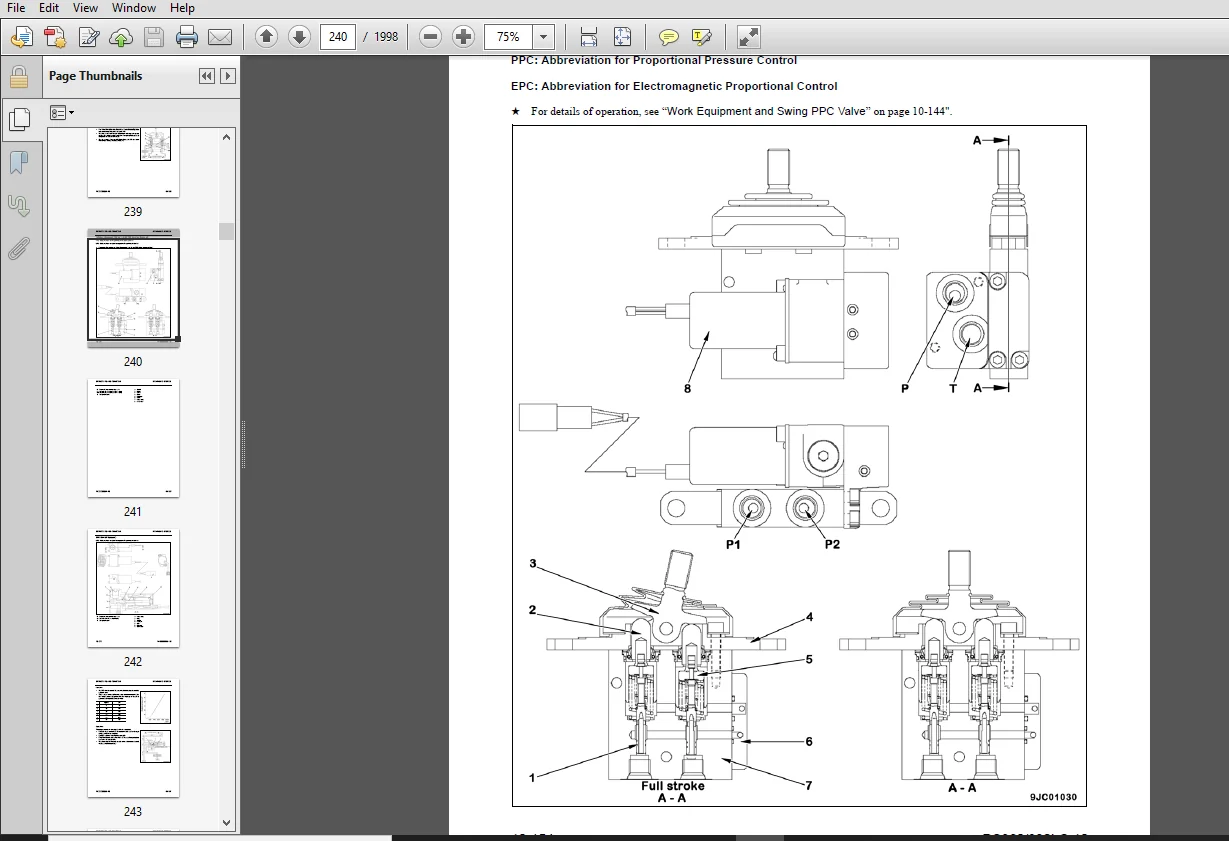The image size is (1229, 841).
Task: Save the document with the floppy disk icon
Action: 153,37
